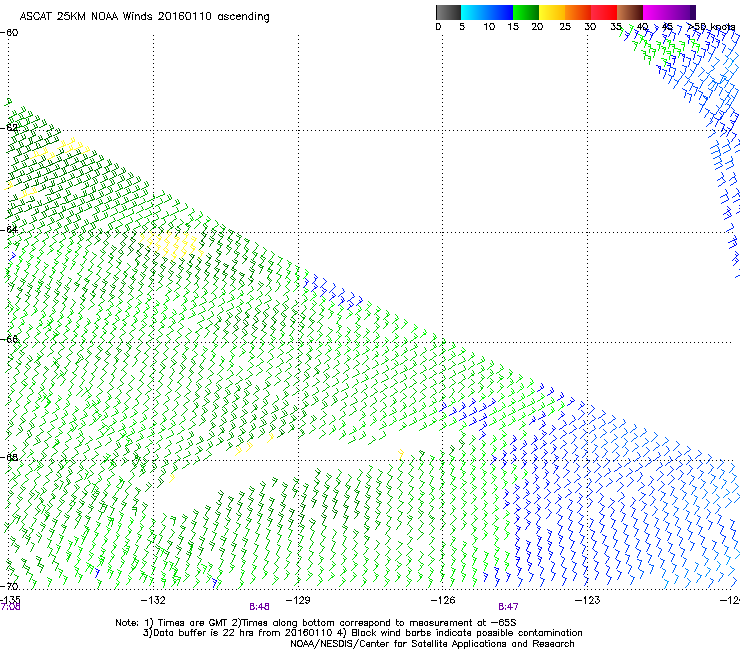Click the "0" label under the color bar
Image resolution: width=740 pixels, height=650 pixels.
coord(438,27)
